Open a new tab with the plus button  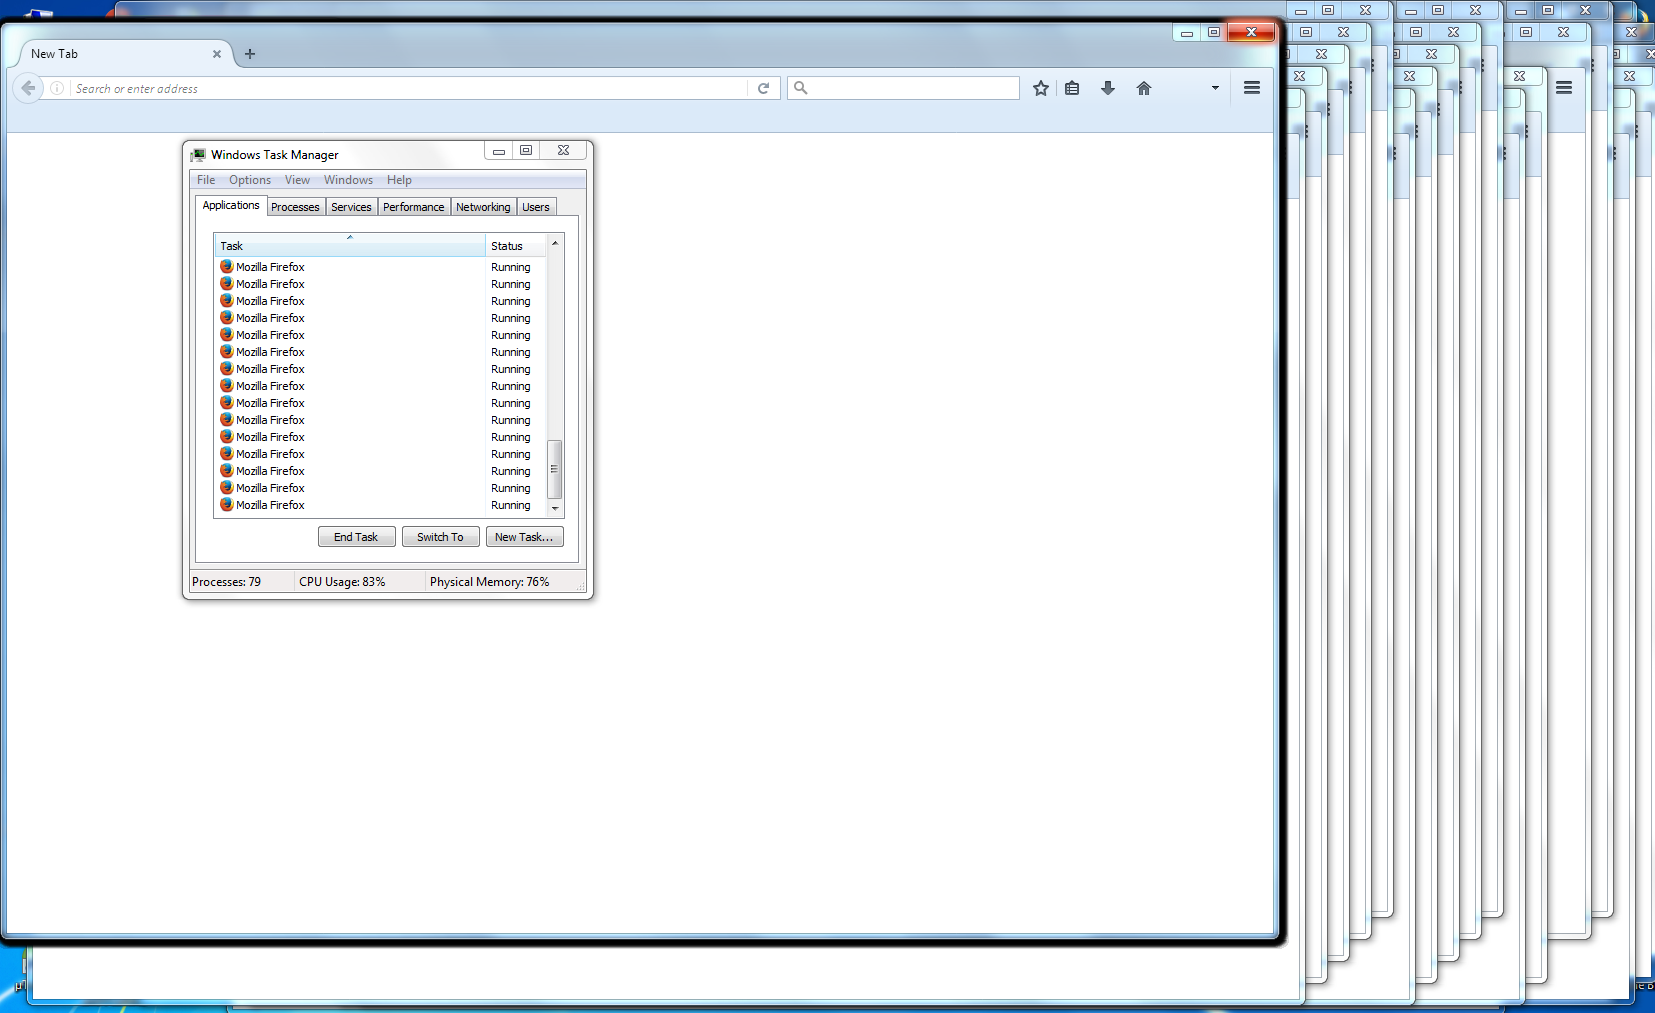pyautogui.click(x=250, y=54)
